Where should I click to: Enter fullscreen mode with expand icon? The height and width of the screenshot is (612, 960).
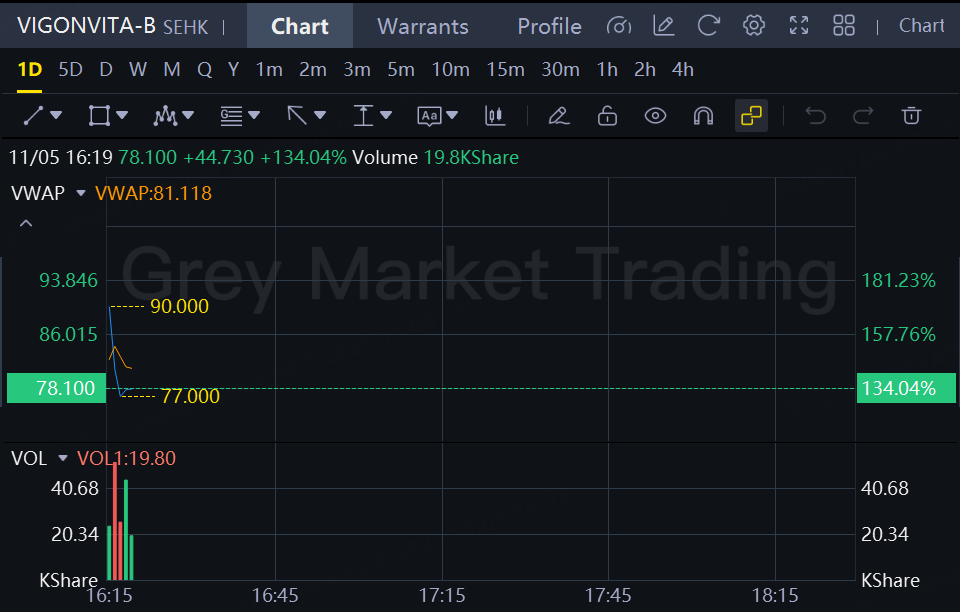[799, 26]
